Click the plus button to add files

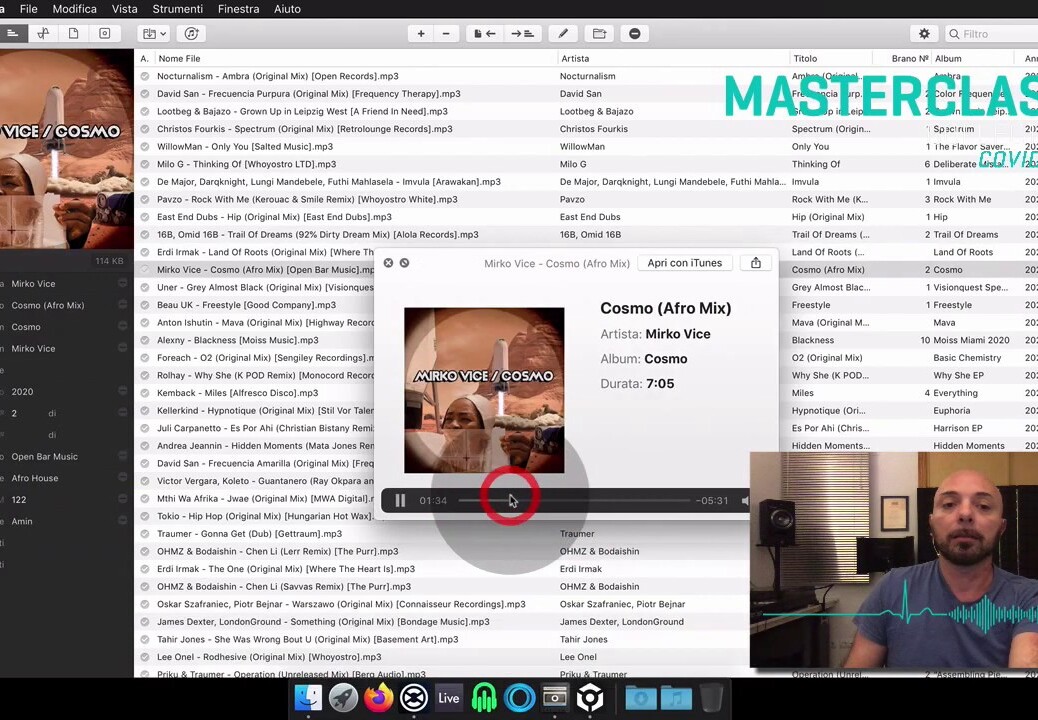point(420,33)
